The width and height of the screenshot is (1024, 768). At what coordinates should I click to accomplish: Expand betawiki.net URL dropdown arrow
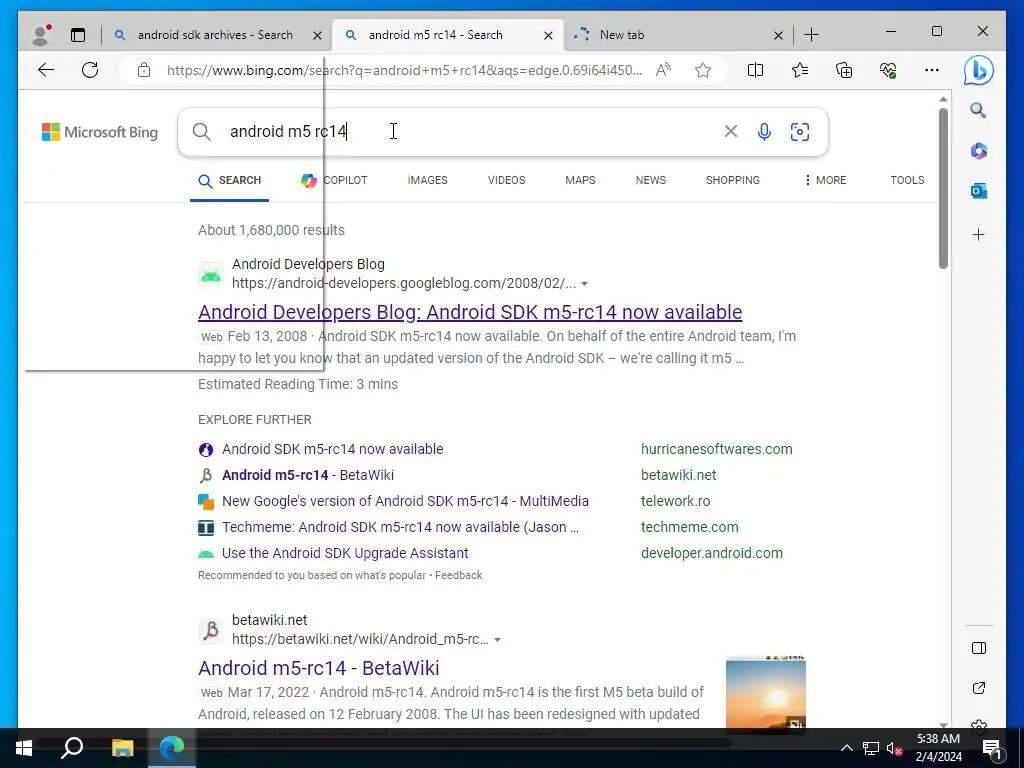coord(498,640)
